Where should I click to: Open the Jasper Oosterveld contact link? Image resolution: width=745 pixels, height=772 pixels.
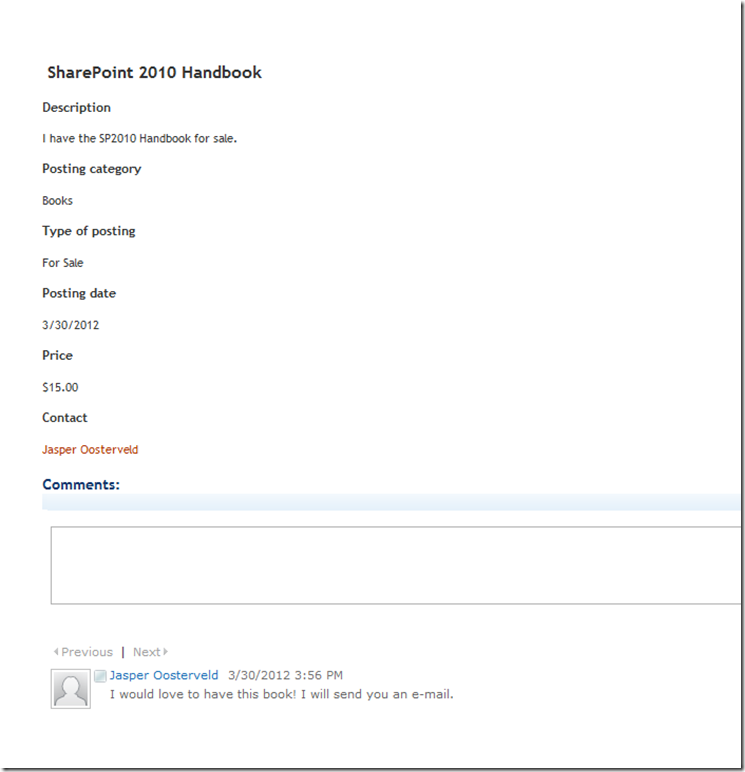[90, 450]
